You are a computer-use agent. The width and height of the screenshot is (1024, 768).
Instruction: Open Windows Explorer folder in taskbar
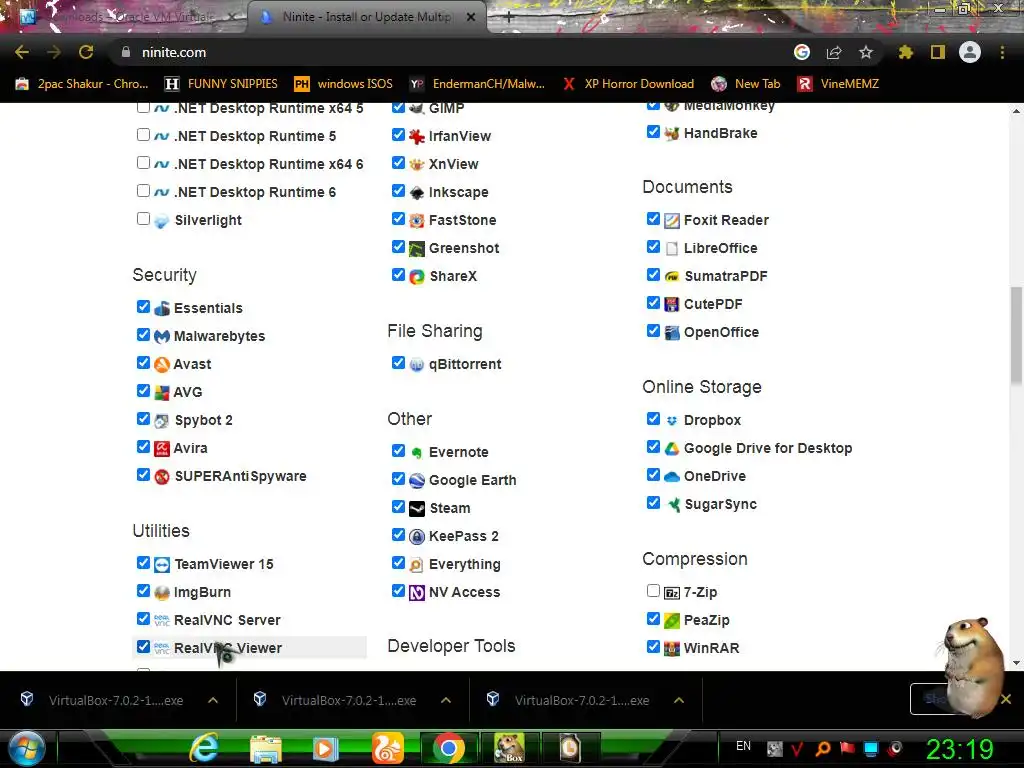265,748
